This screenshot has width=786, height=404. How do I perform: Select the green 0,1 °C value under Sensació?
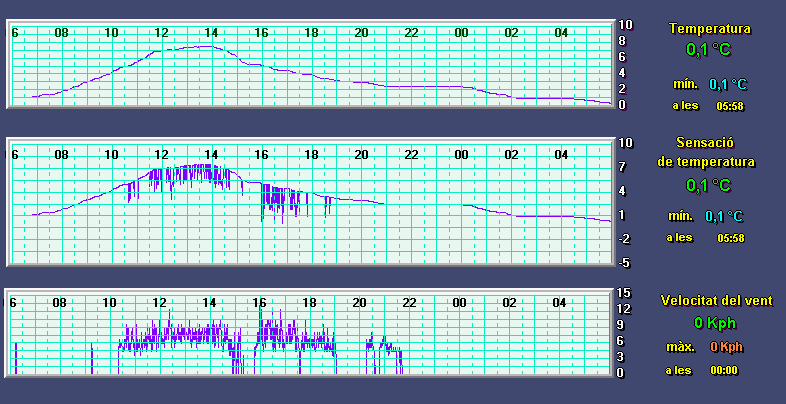708,185
